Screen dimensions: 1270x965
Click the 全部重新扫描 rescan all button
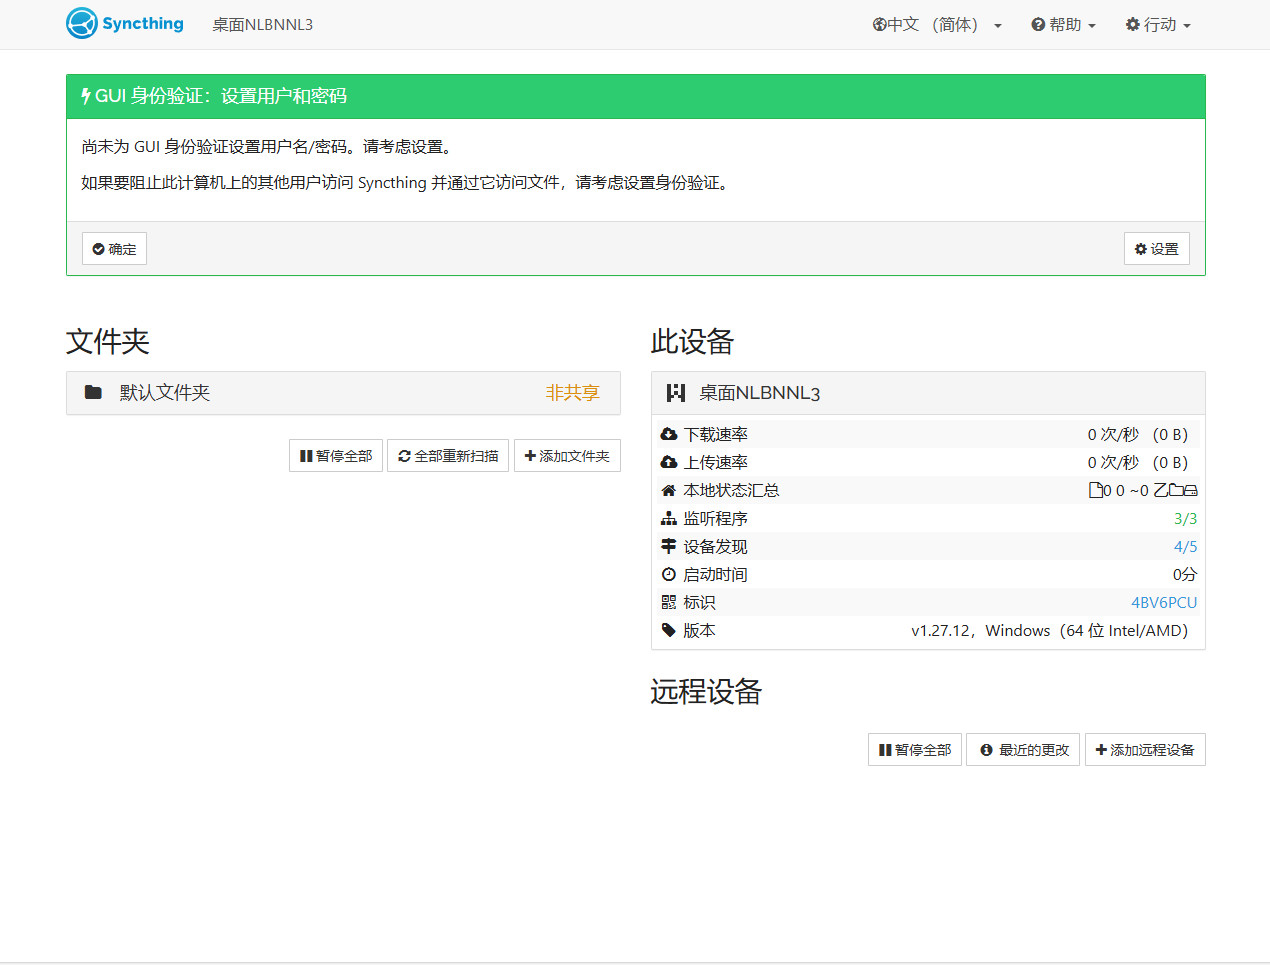[448, 456]
